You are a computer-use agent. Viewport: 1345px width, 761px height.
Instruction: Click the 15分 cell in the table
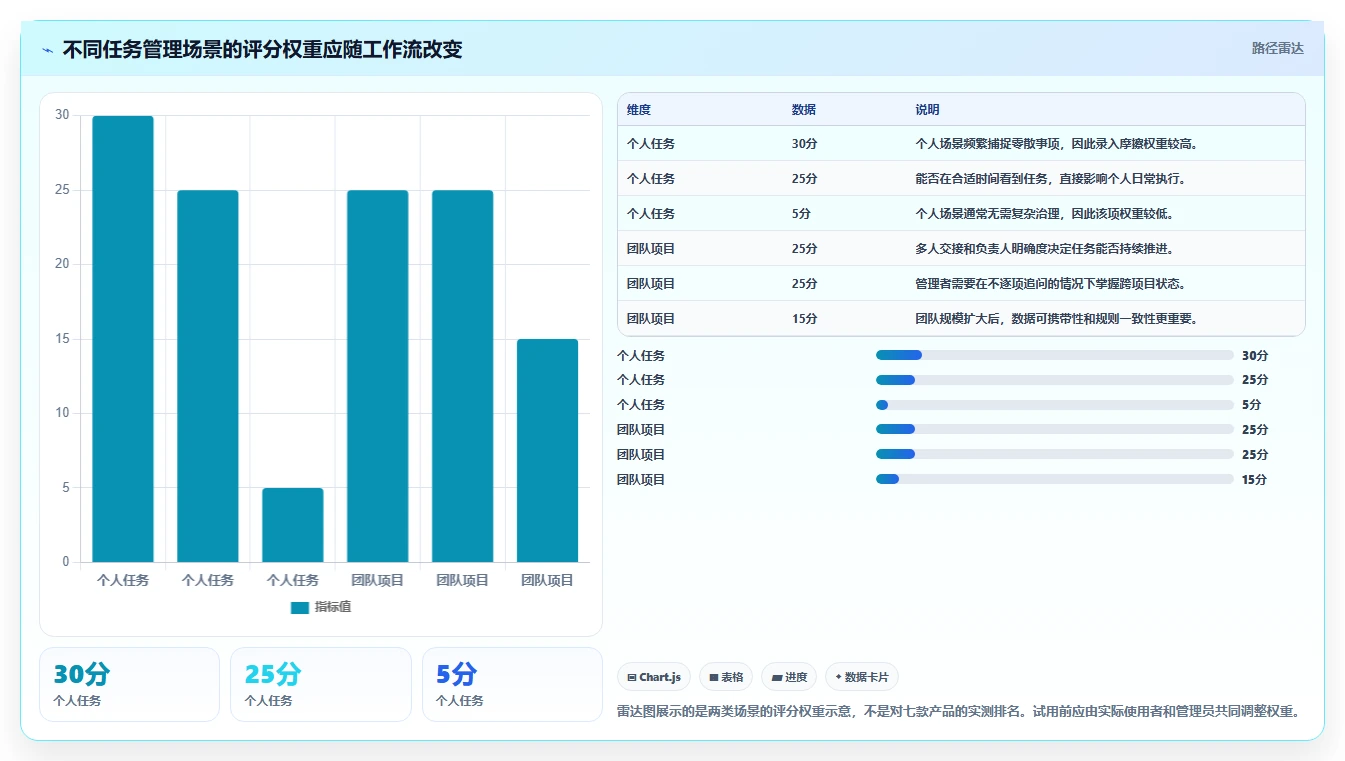pyautogui.click(x=804, y=319)
